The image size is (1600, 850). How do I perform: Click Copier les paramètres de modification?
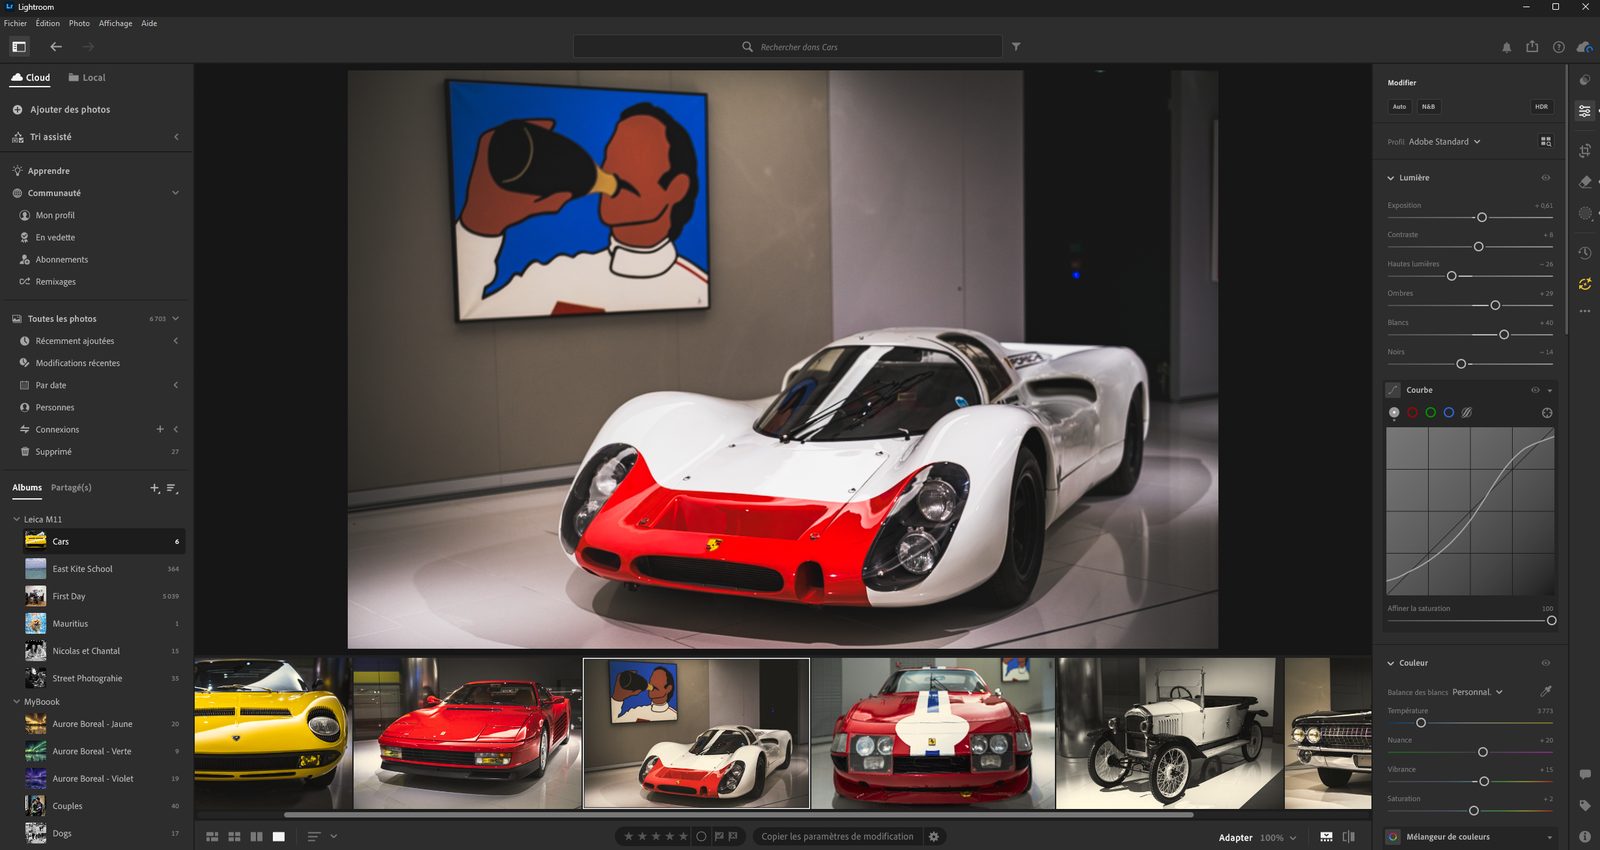coord(838,837)
